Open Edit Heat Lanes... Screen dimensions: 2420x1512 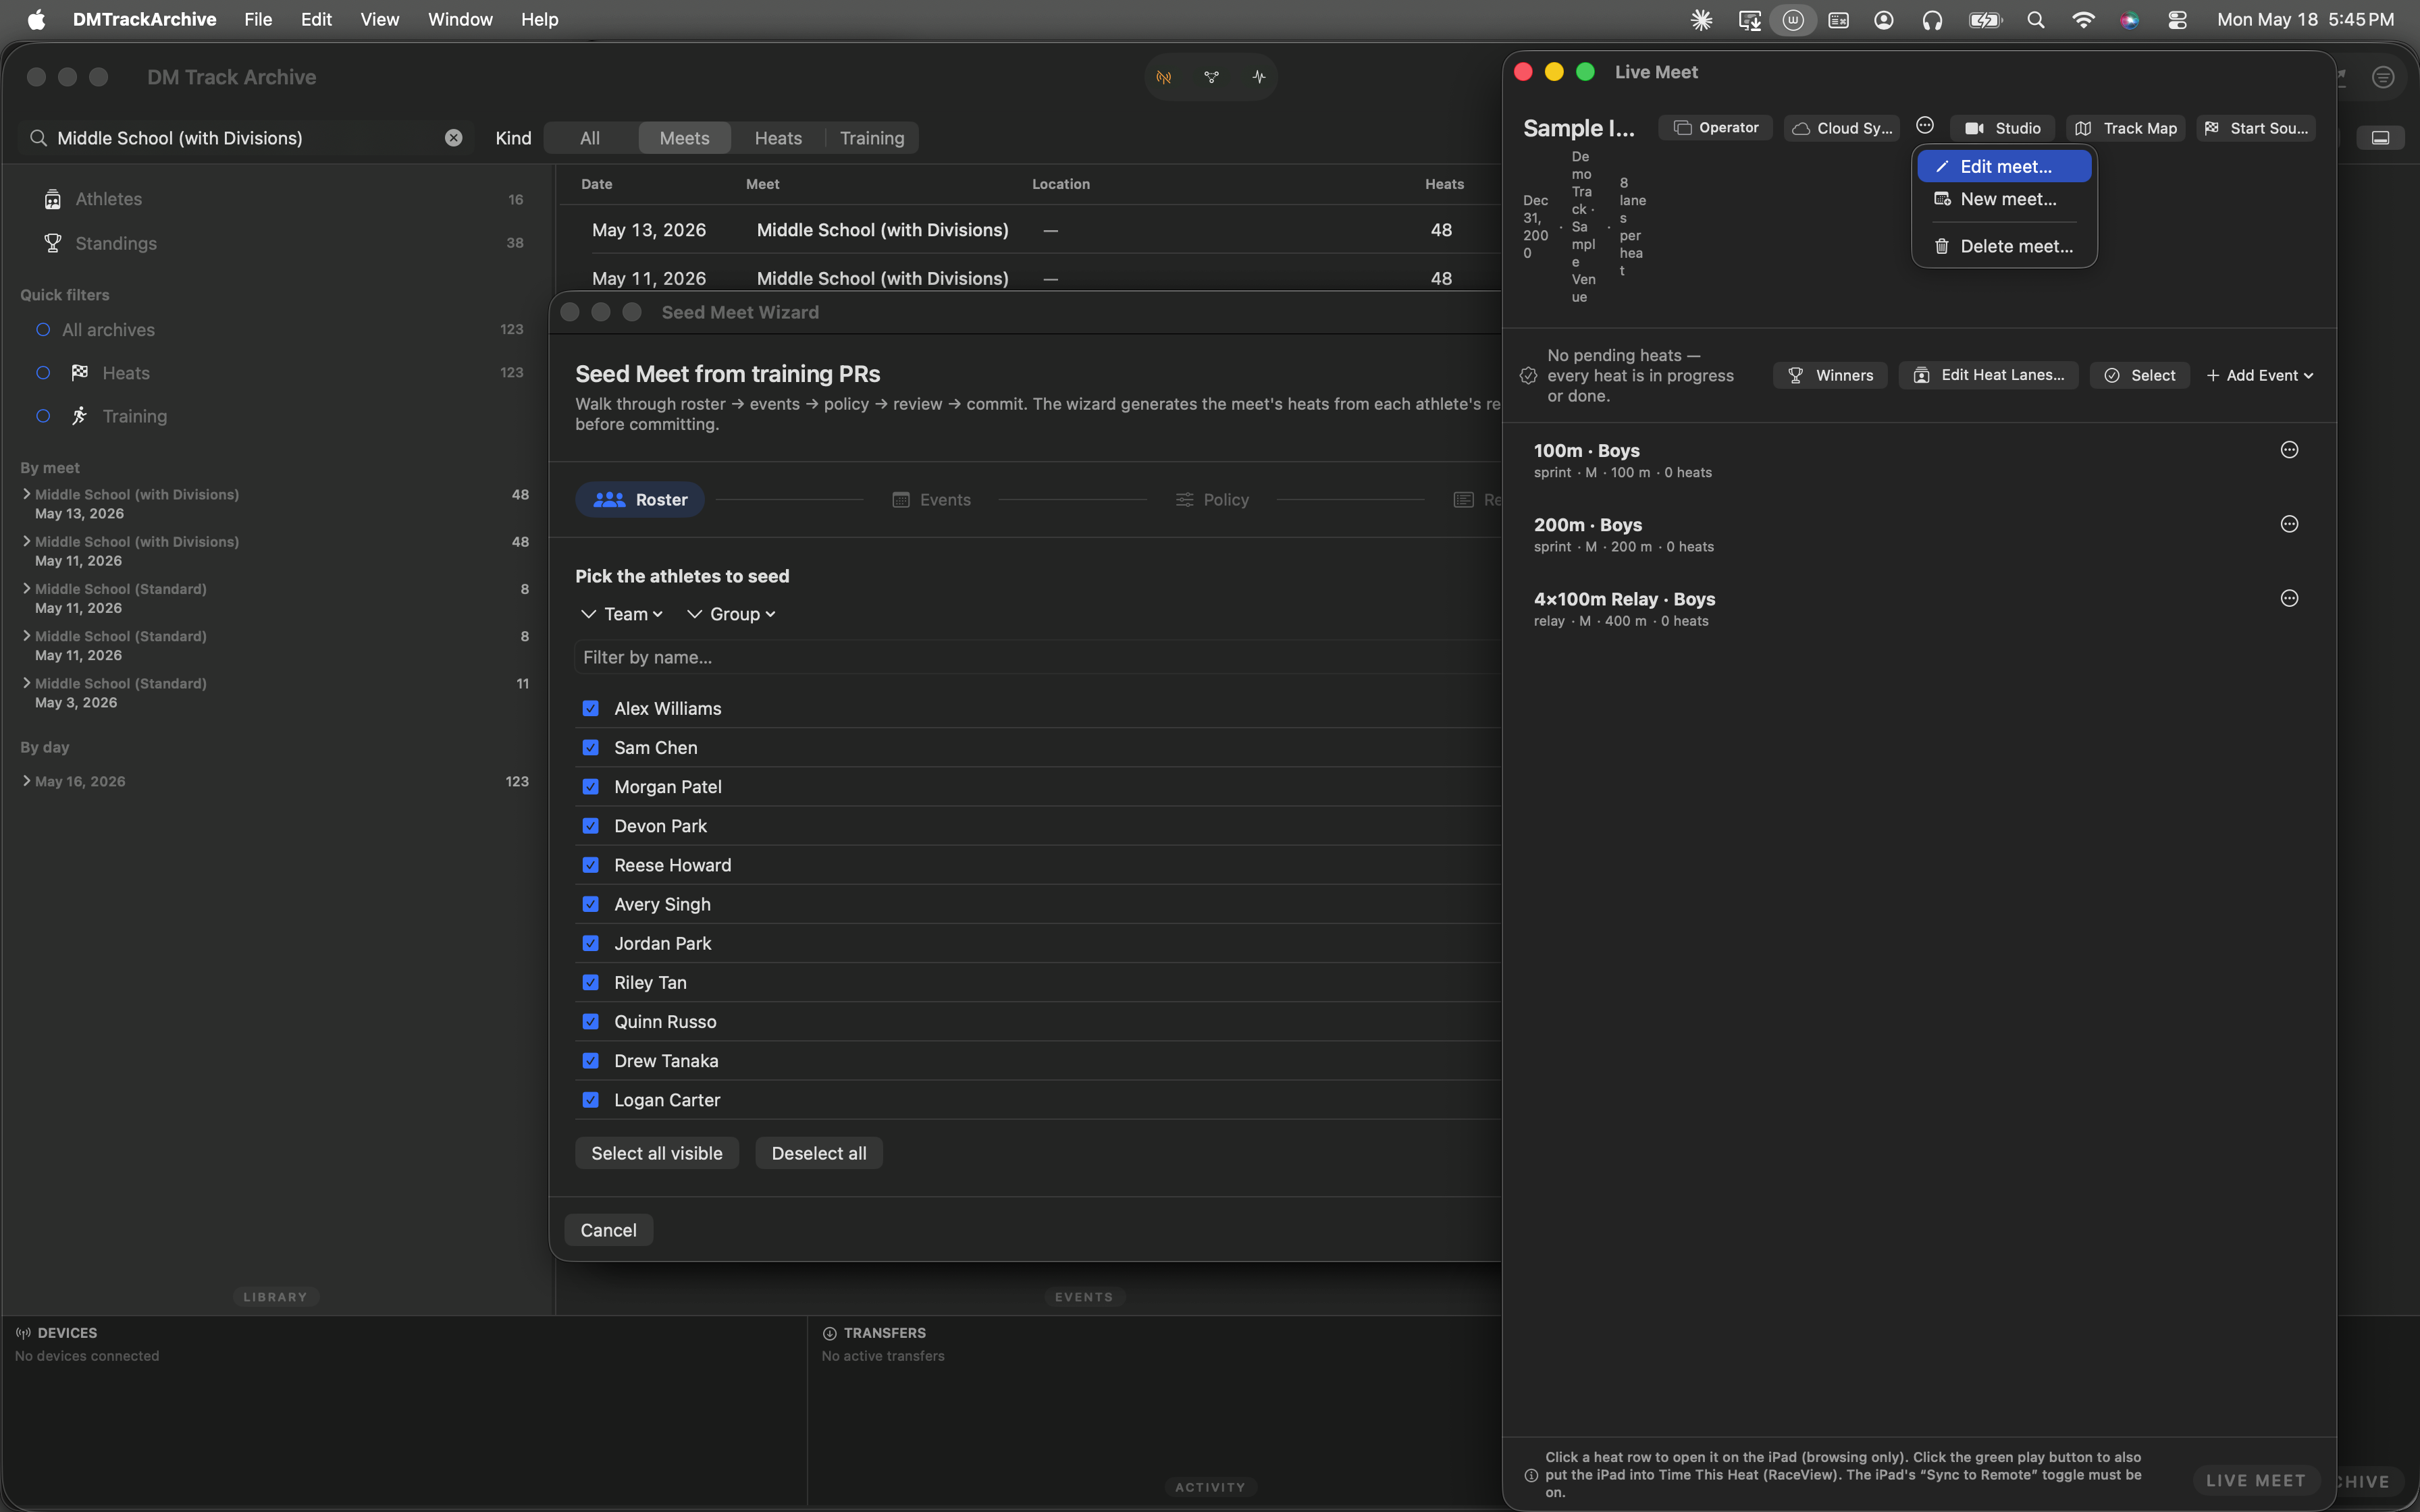[1988, 375]
